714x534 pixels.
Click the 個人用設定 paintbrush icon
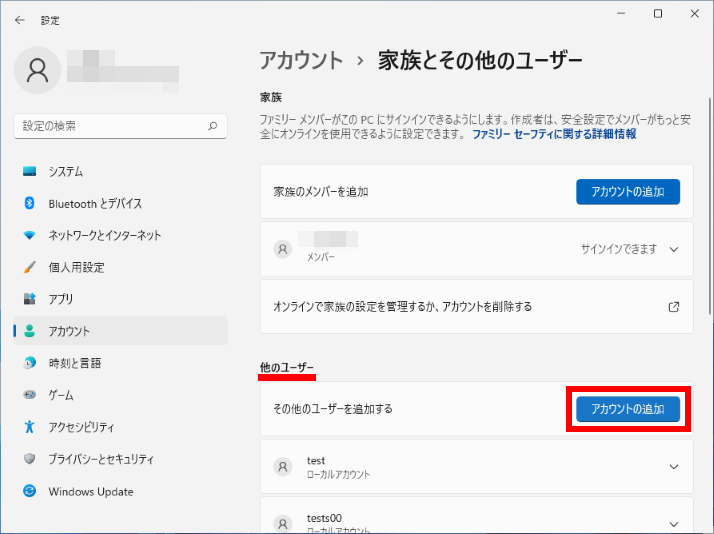(30, 267)
